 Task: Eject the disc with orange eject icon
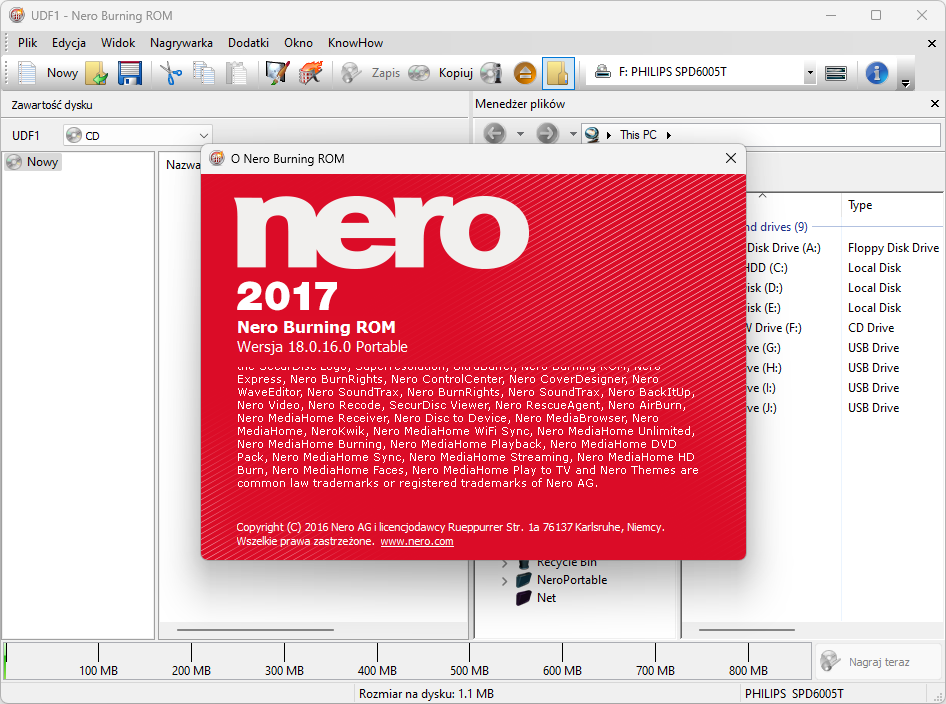tap(525, 73)
